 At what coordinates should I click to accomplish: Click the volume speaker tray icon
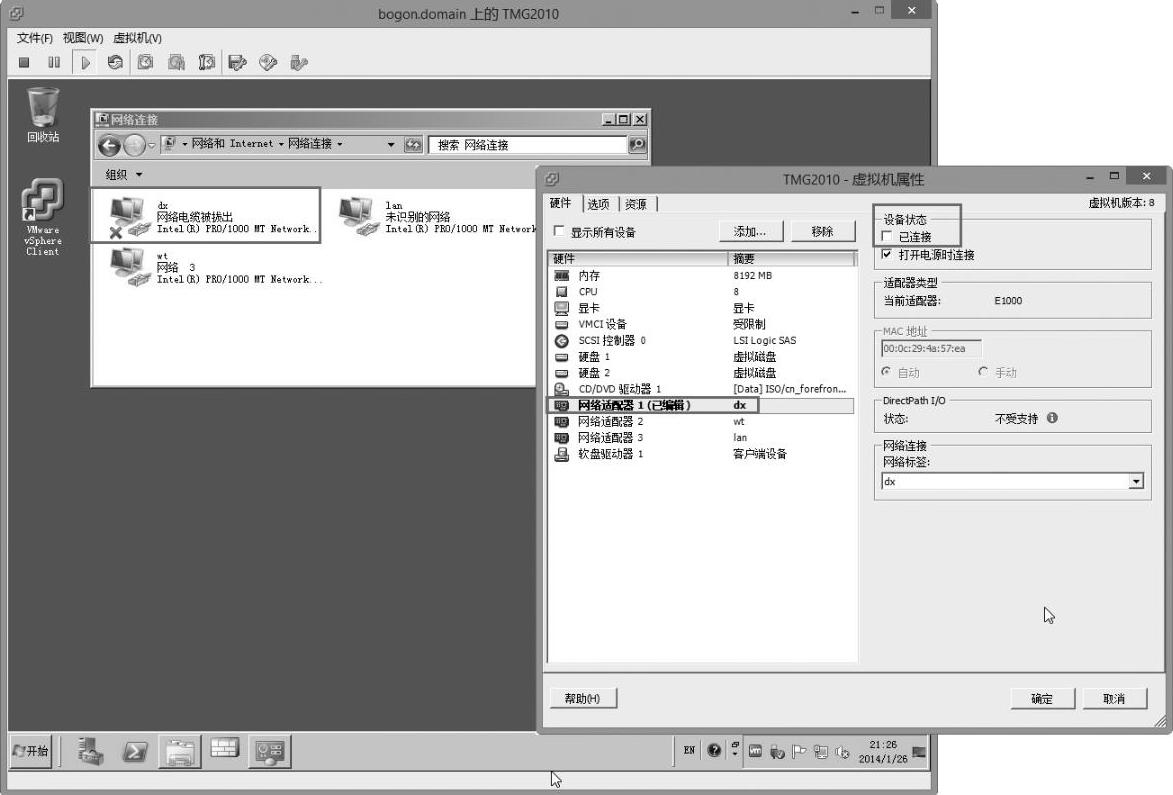(x=842, y=752)
